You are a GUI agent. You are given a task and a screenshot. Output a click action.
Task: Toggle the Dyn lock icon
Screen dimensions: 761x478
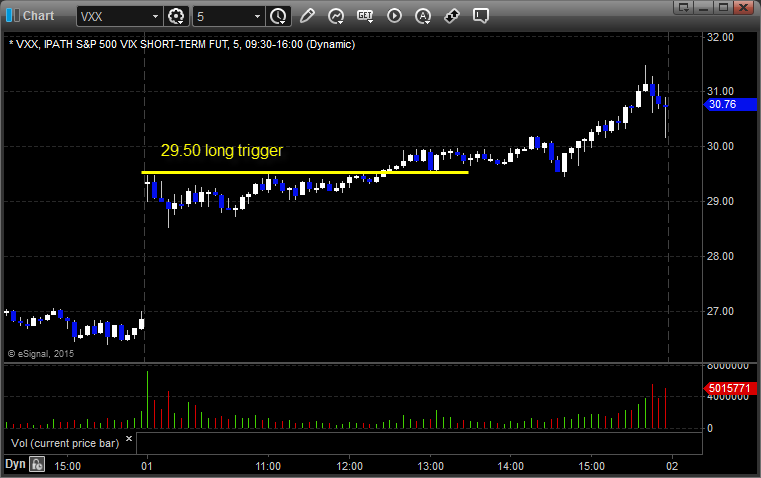[x=37, y=464]
